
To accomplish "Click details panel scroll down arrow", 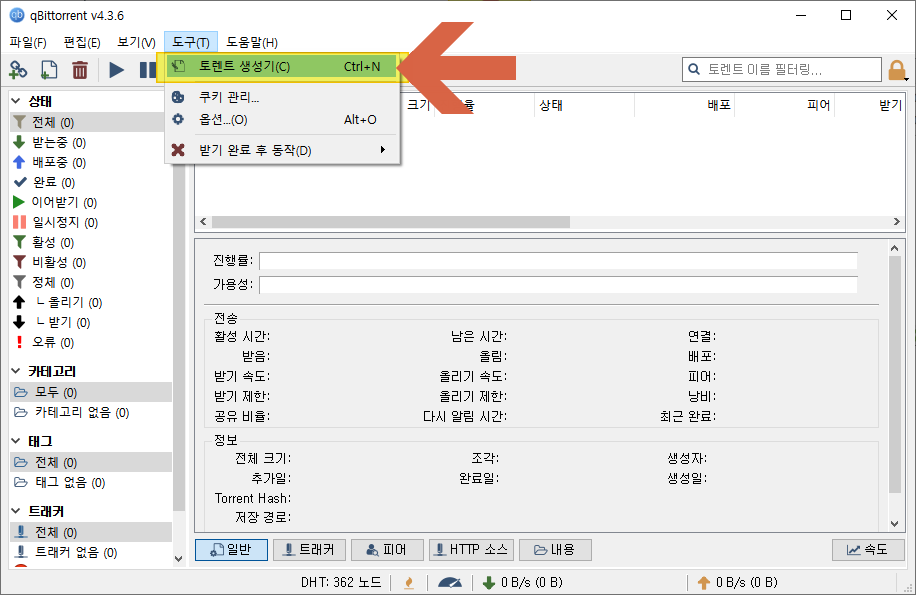I will click(x=894, y=524).
